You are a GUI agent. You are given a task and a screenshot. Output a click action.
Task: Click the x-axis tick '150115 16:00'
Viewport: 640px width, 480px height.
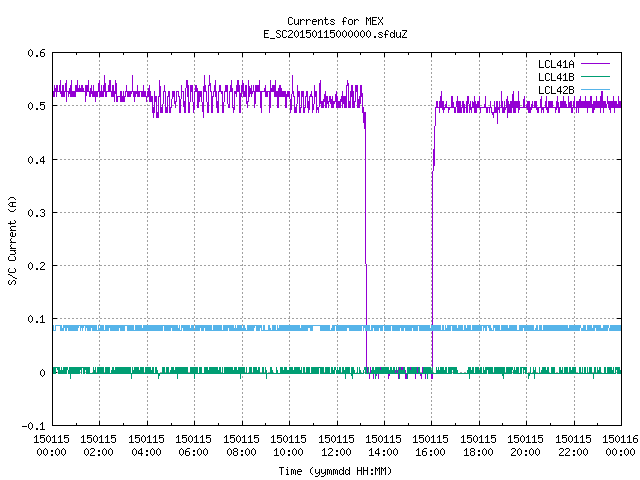click(430, 445)
